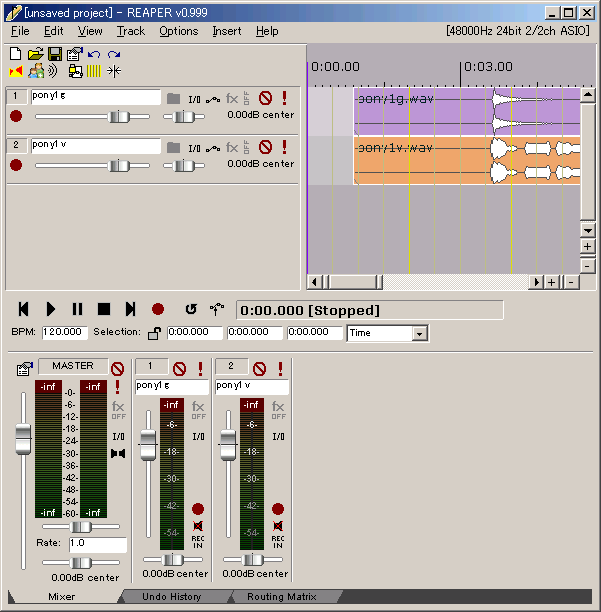Click the BPM tempo input field
Image resolution: width=601 pixels, height=612 pixels.
[x=64, y=333]
